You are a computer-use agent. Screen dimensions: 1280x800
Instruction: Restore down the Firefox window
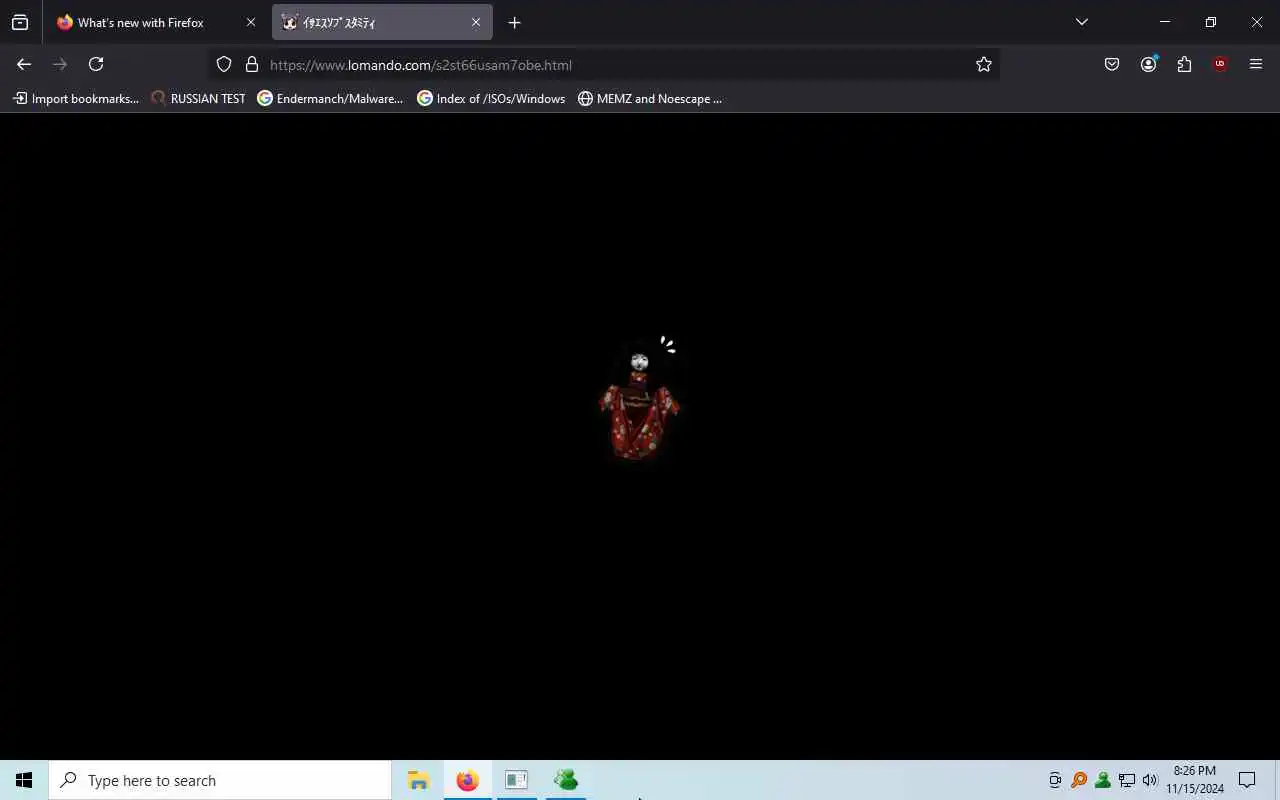coord(1211,22)
